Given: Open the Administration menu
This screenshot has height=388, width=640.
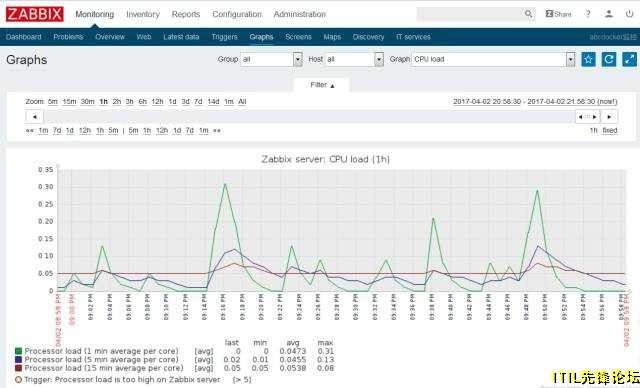Looking at the screenshot, I should point(300,14).
